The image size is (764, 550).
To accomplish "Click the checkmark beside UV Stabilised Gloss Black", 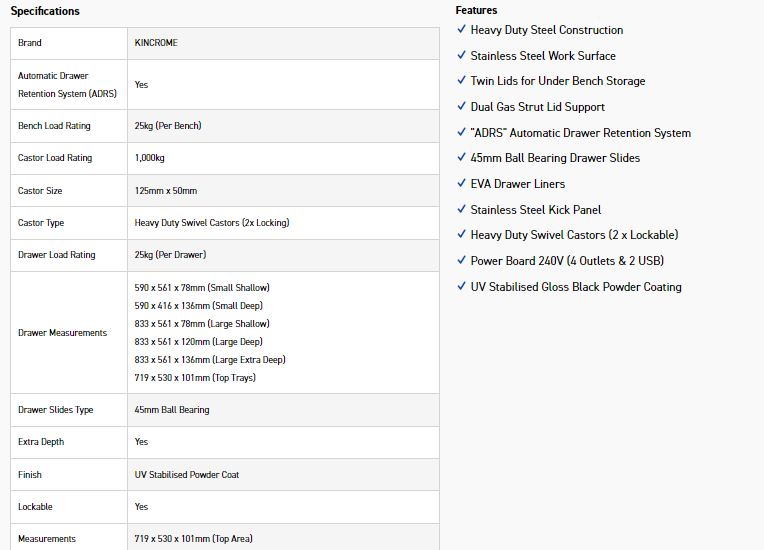I will click(461, 287).
